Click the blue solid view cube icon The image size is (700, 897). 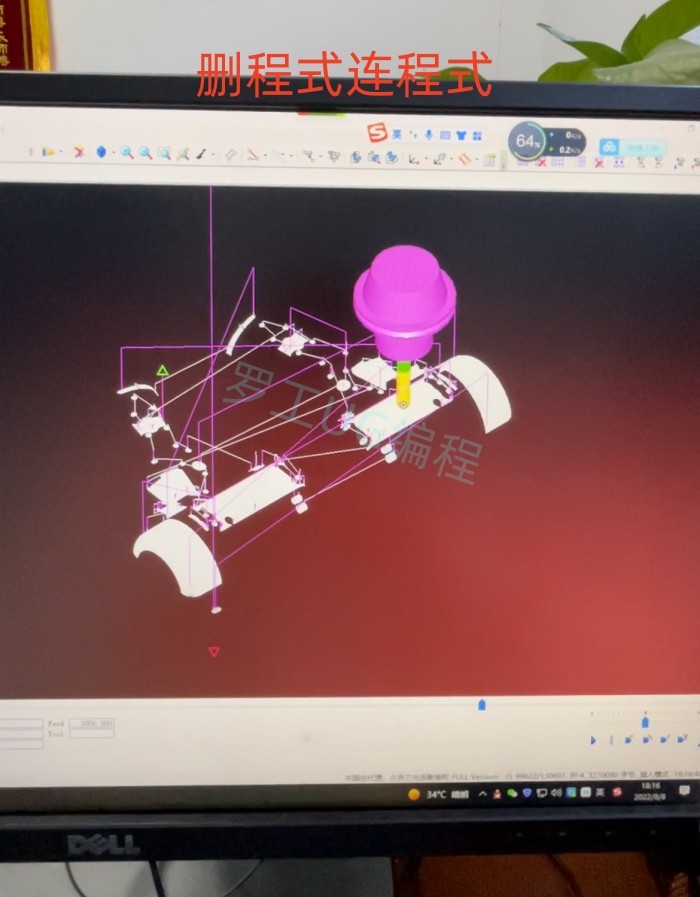(x=101, y=152)
